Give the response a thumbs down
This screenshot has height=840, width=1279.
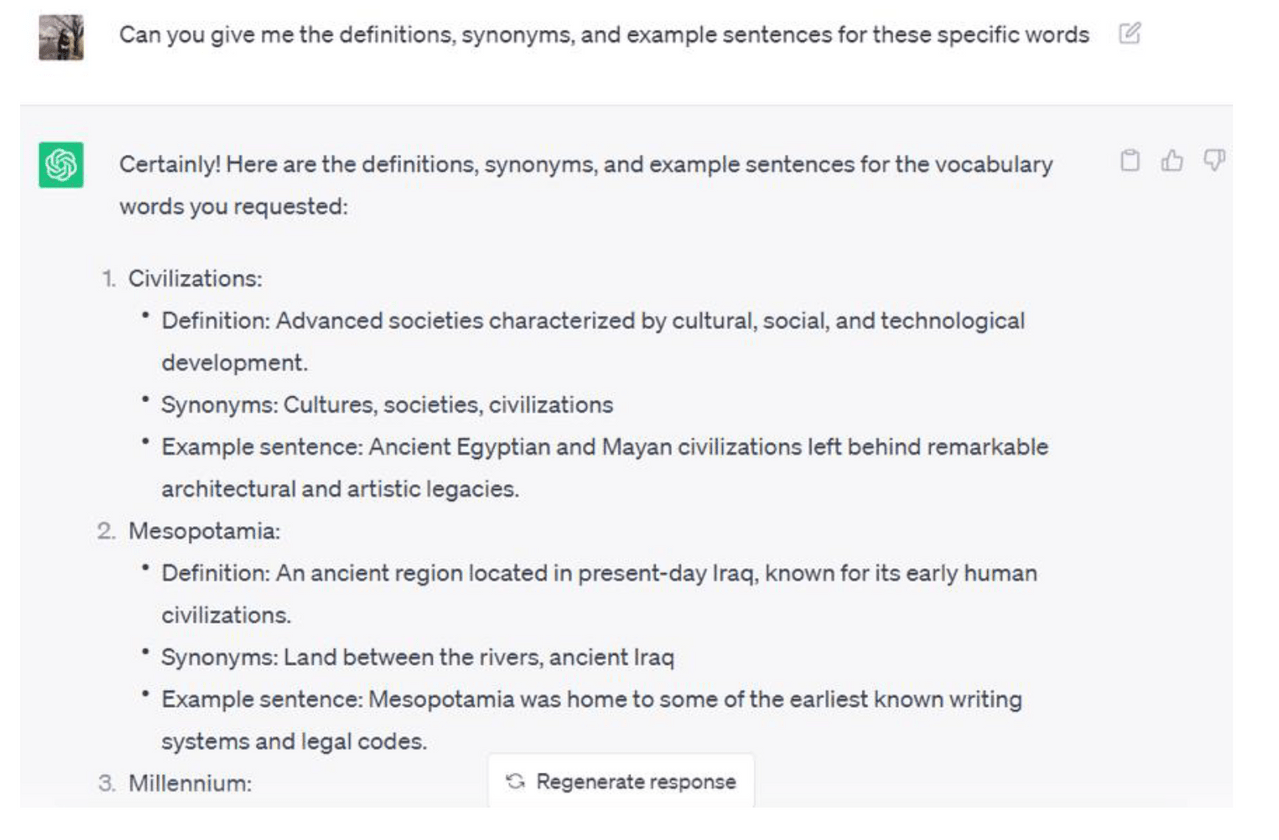click(1214, 161)
